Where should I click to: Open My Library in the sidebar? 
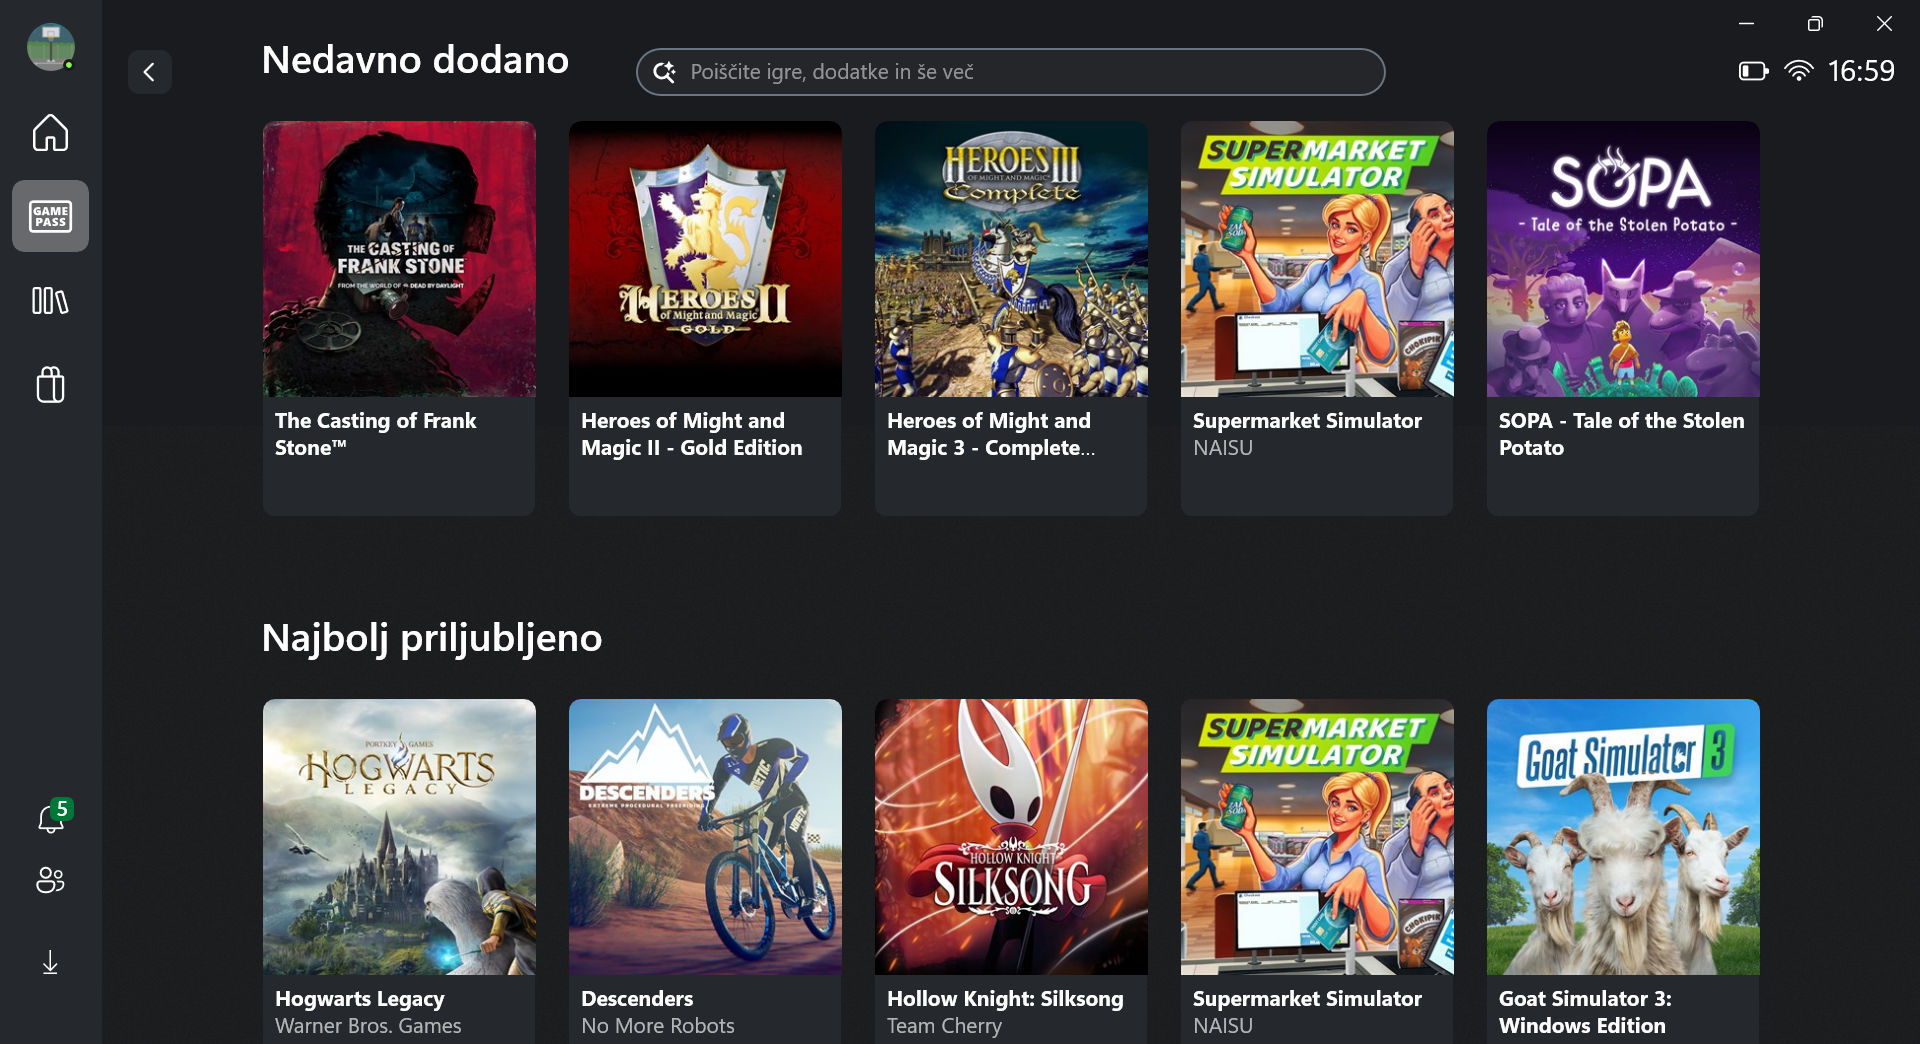tap(50, 301)
